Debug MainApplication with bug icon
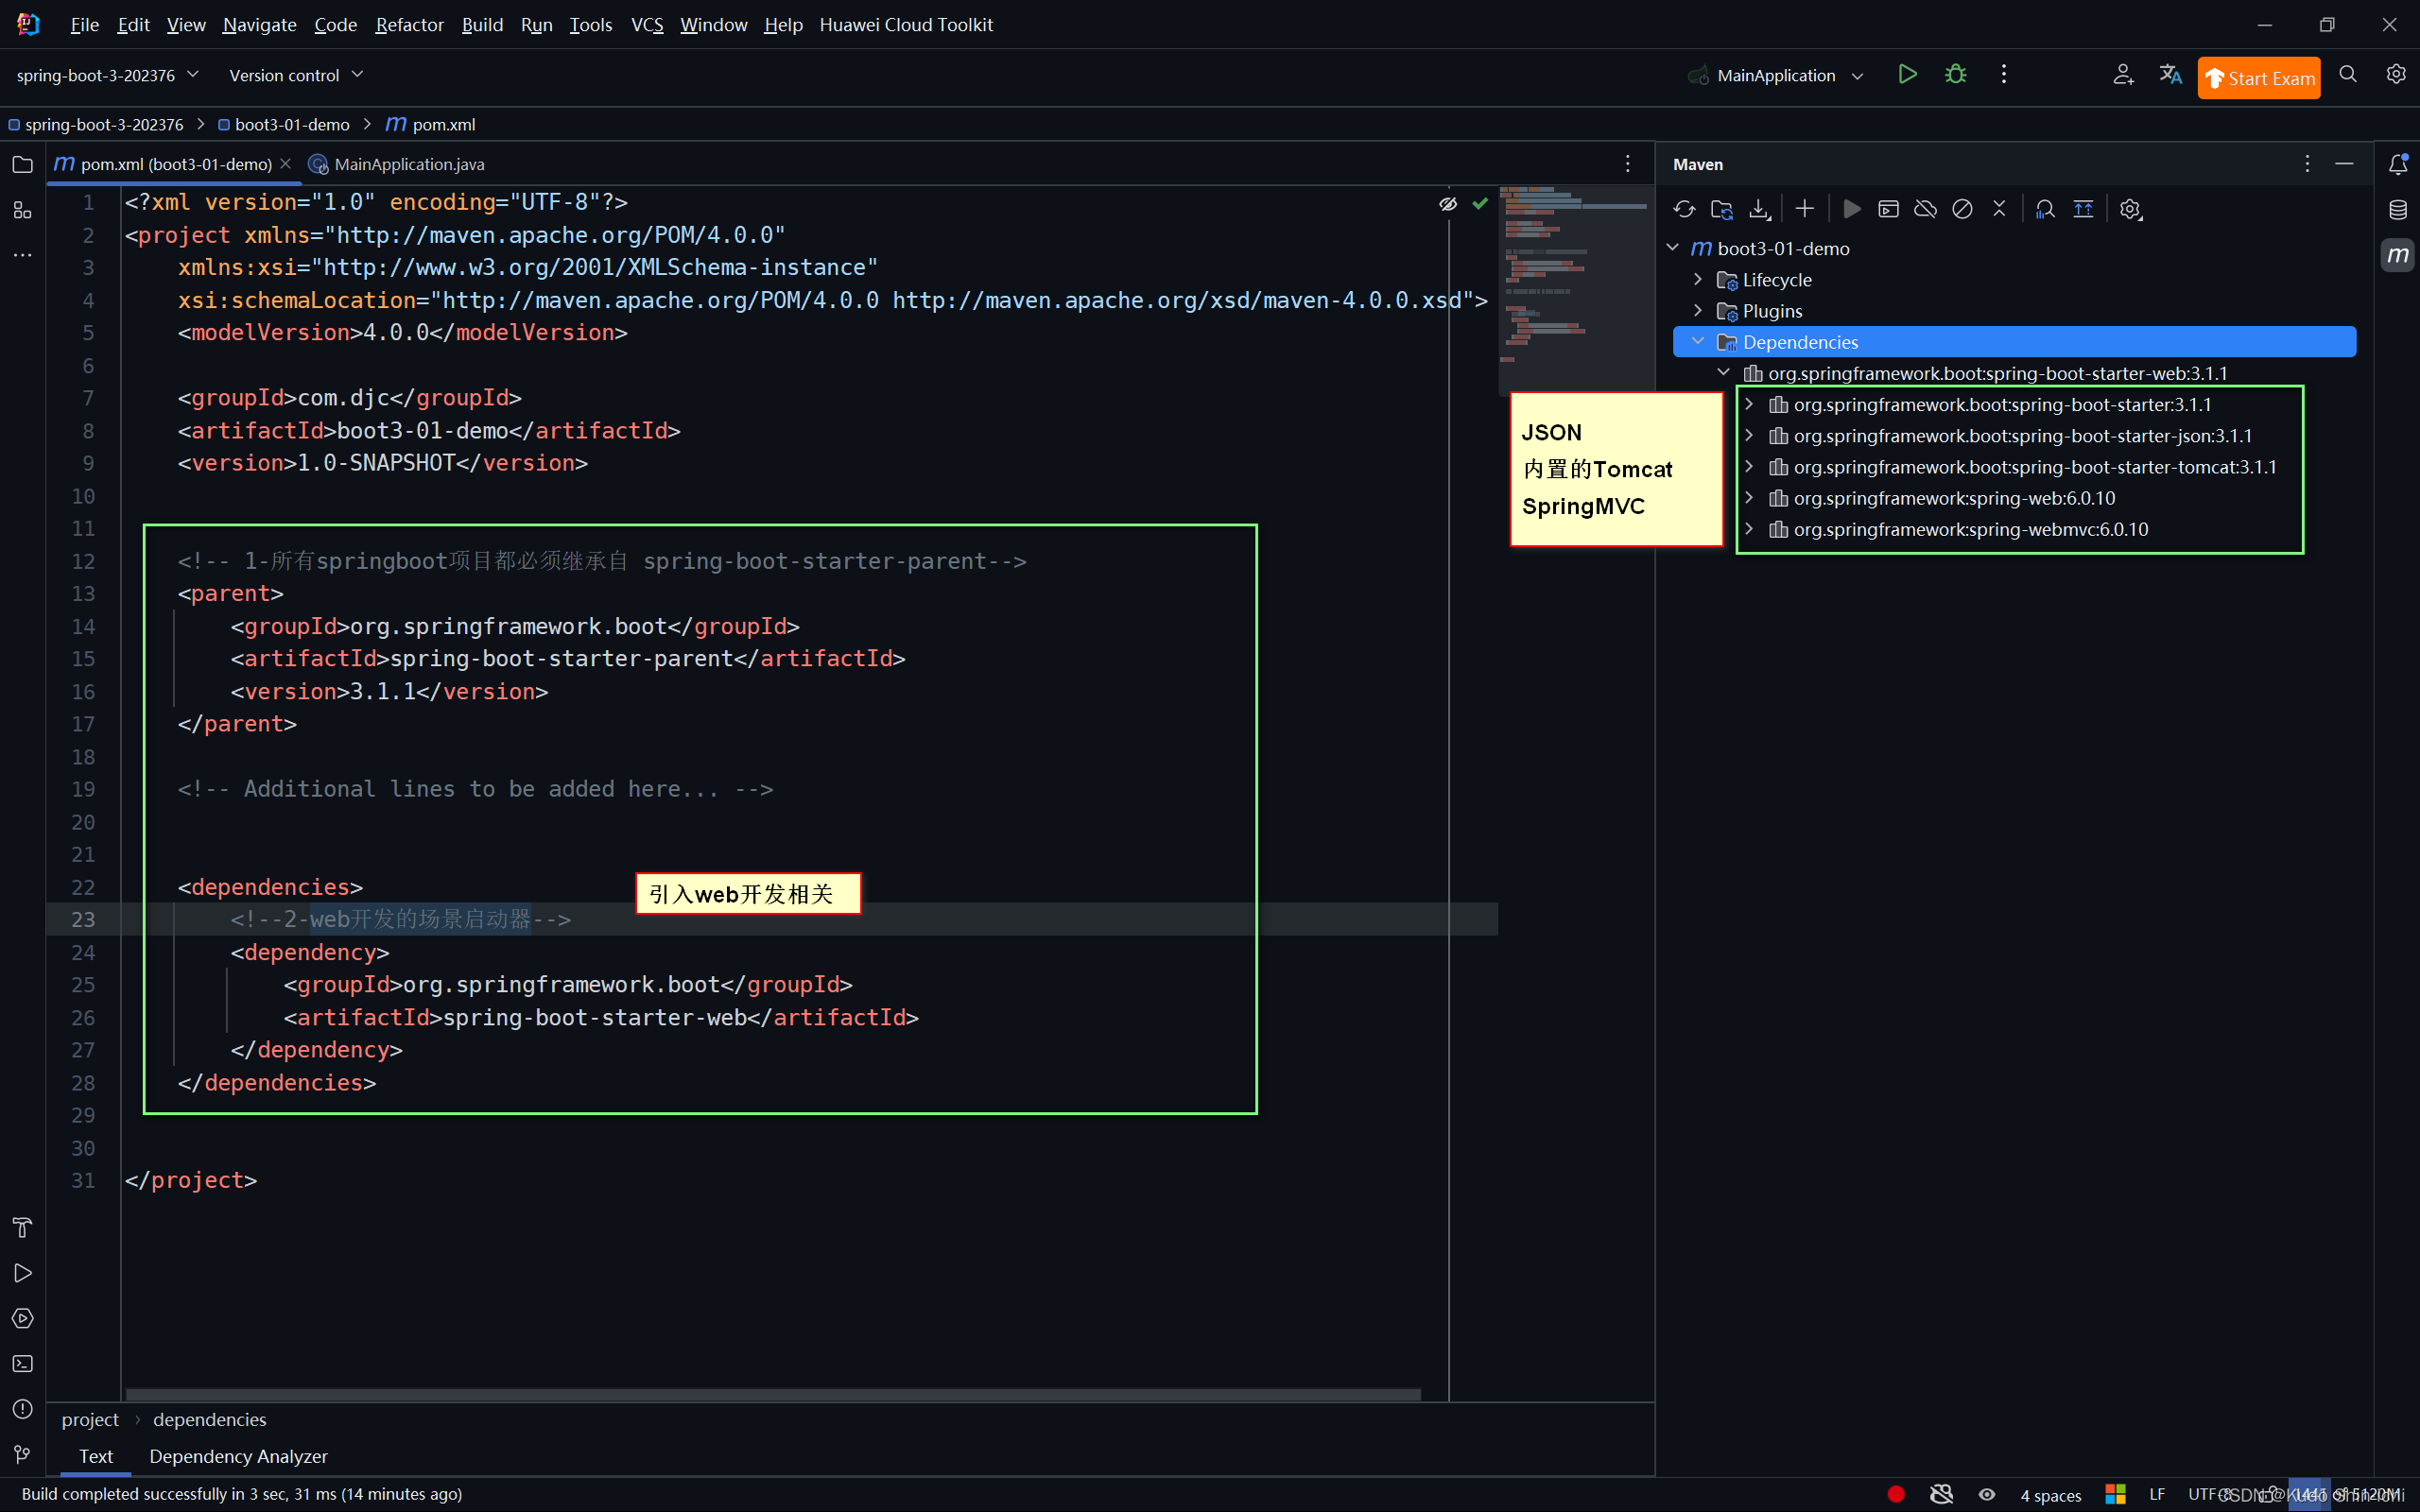The height and width of the screenshot is (1512, 2420). 1955,75
